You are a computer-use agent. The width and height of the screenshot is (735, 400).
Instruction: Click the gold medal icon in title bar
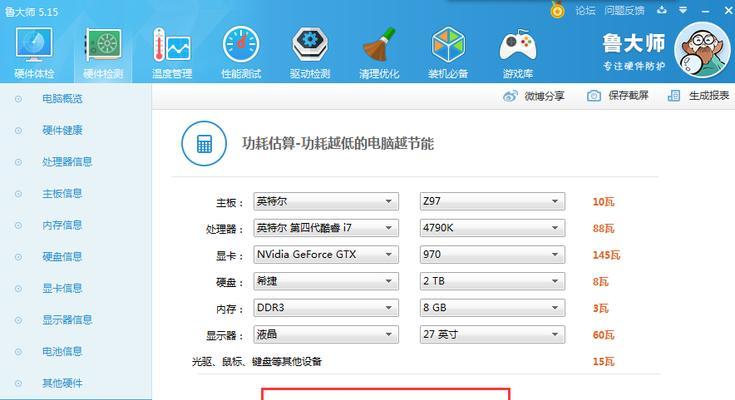pos(557,10)
